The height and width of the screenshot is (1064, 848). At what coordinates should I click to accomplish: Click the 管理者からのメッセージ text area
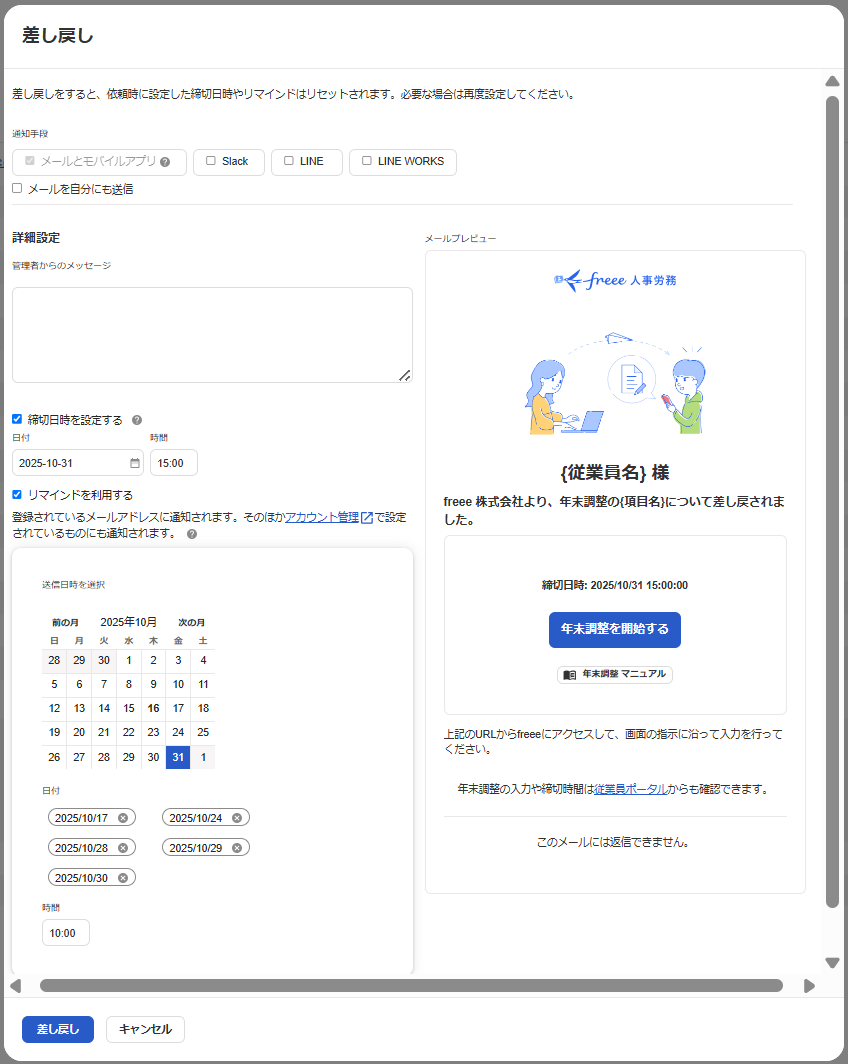click(212, 335)
